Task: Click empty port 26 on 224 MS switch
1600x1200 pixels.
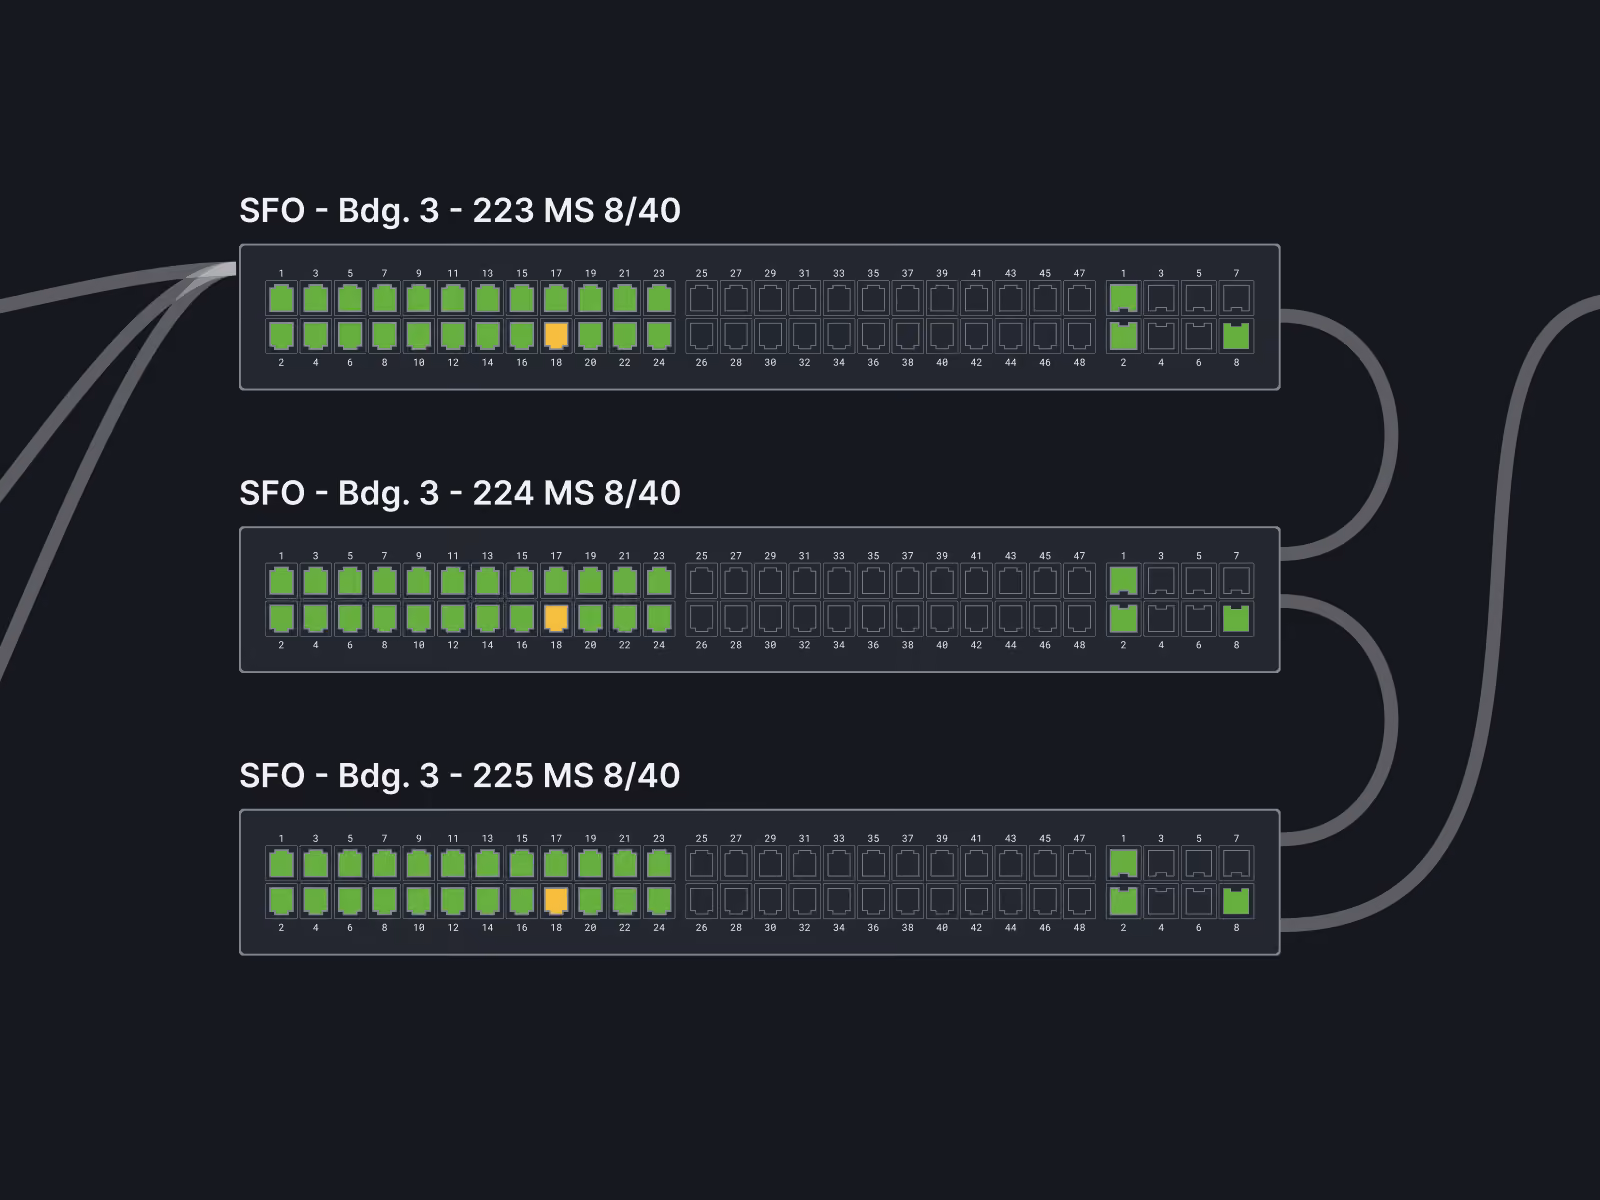Action: click(702, 618)
